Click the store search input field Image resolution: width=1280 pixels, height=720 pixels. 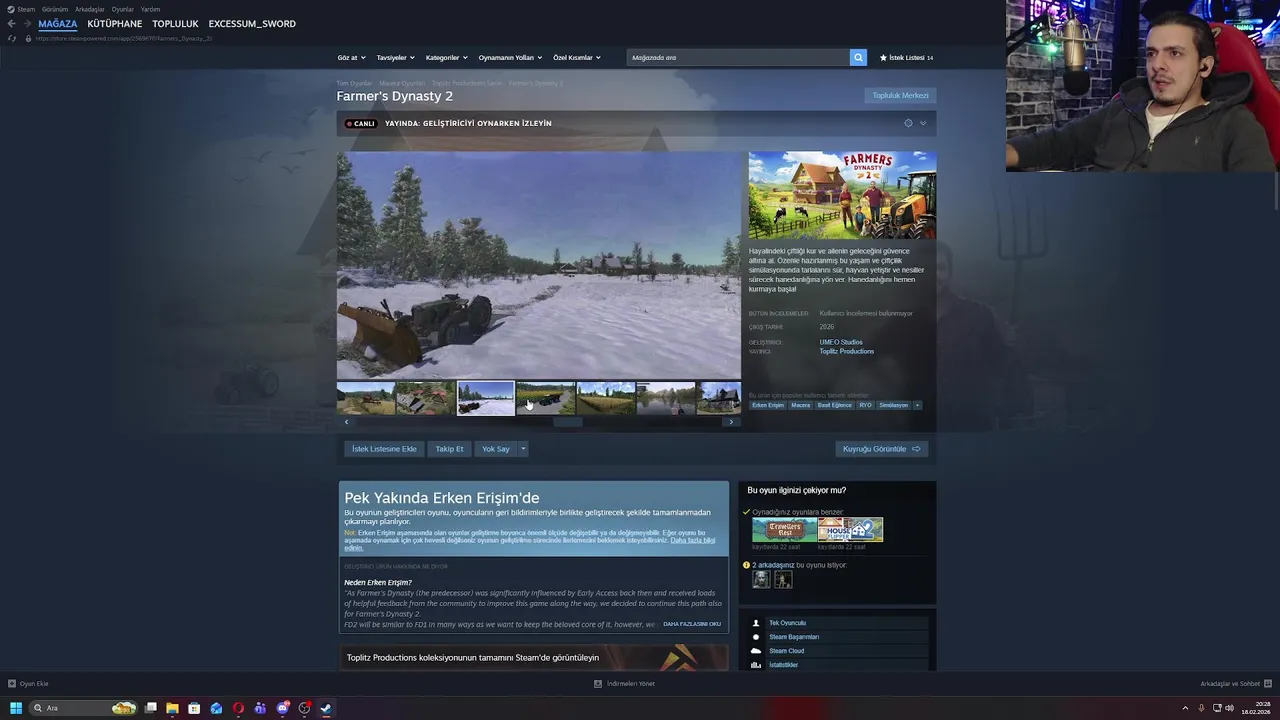coord(738,57)
